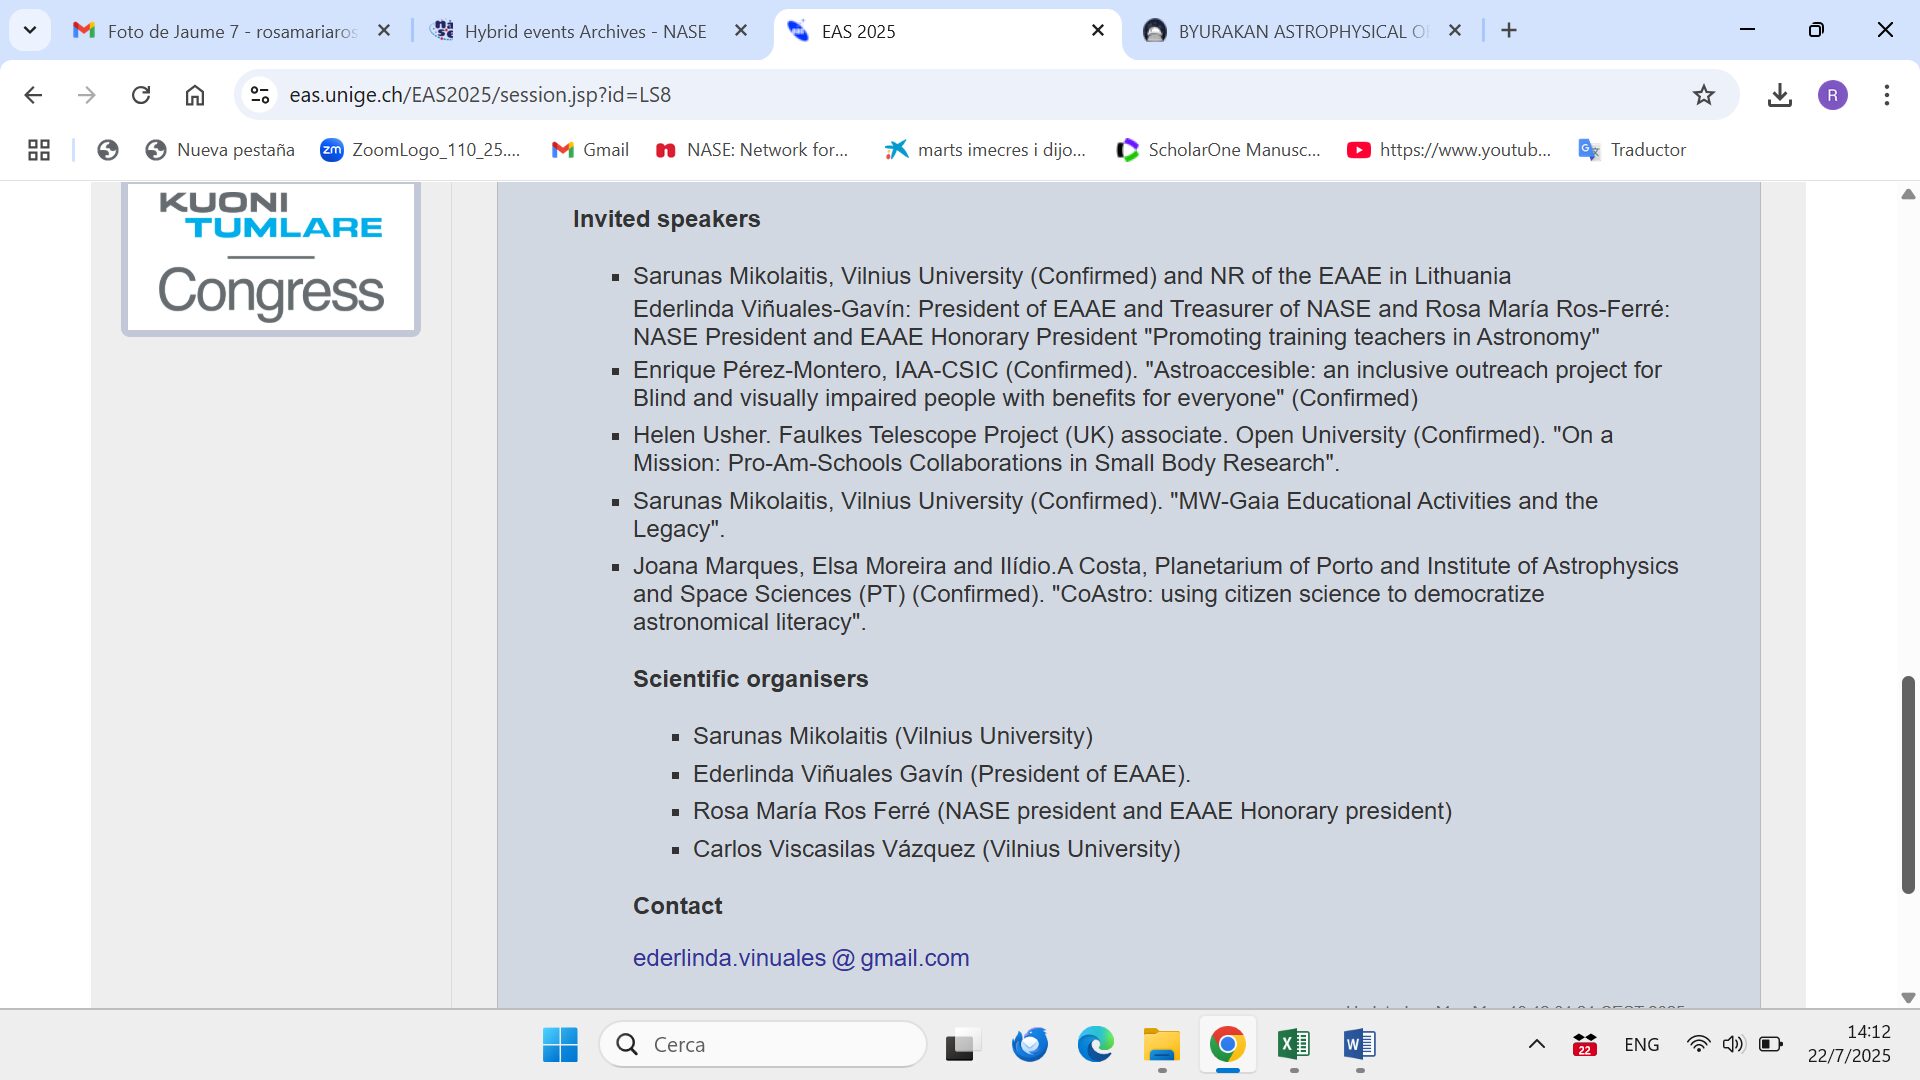Open Task View on the taskbar

point(962,1045)
